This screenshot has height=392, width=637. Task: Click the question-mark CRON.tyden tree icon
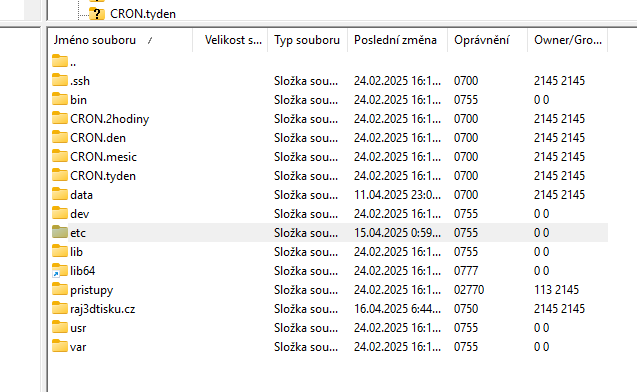click(x=97, y=14)
